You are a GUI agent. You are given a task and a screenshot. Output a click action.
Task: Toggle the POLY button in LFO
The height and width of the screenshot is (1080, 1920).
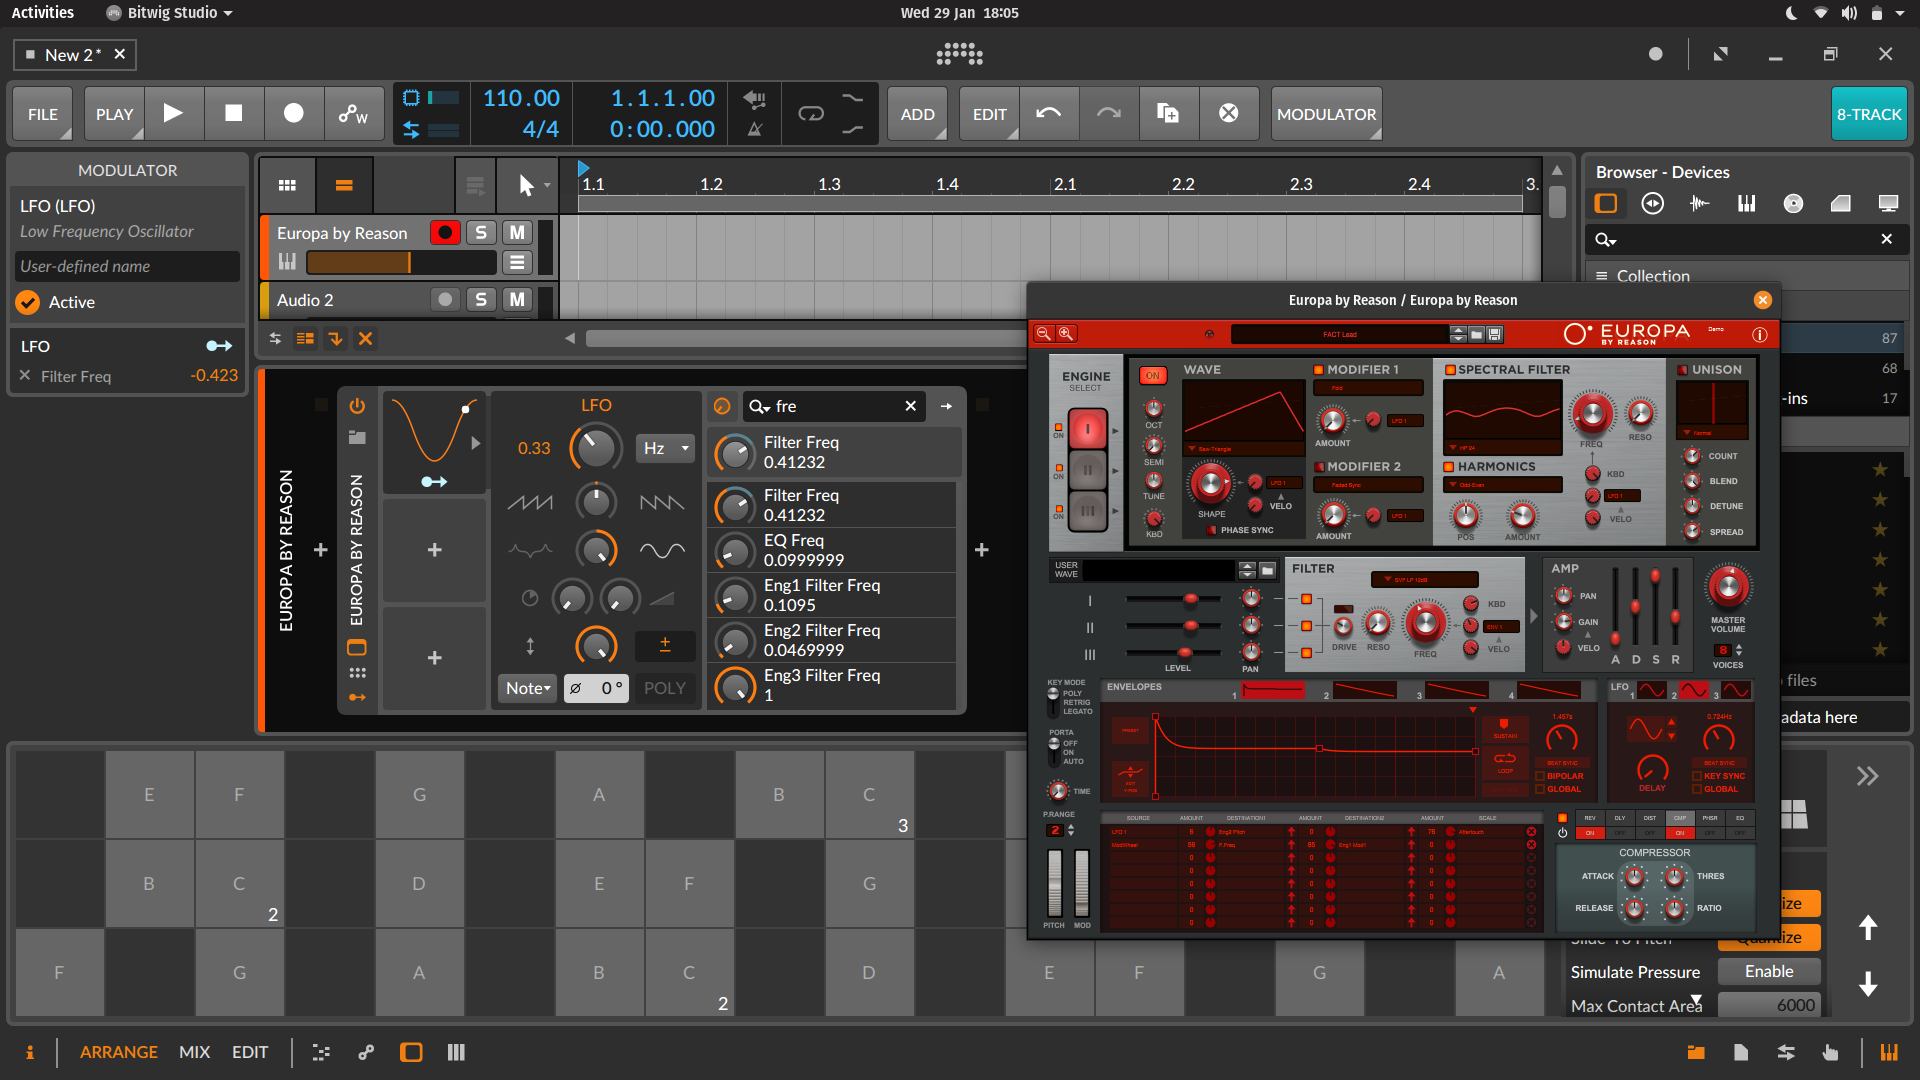(664, 688)
